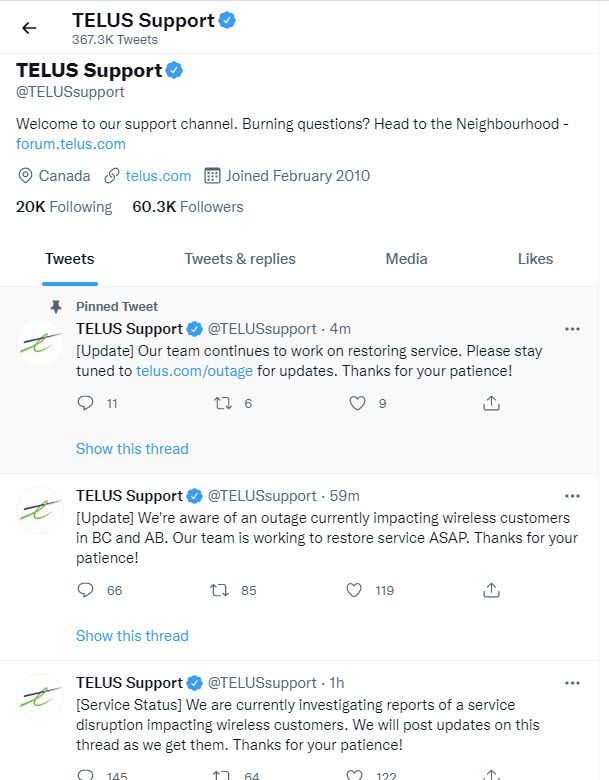Share the pinned tweet
This screenshot has height=780, width=609.
[491, 403]
